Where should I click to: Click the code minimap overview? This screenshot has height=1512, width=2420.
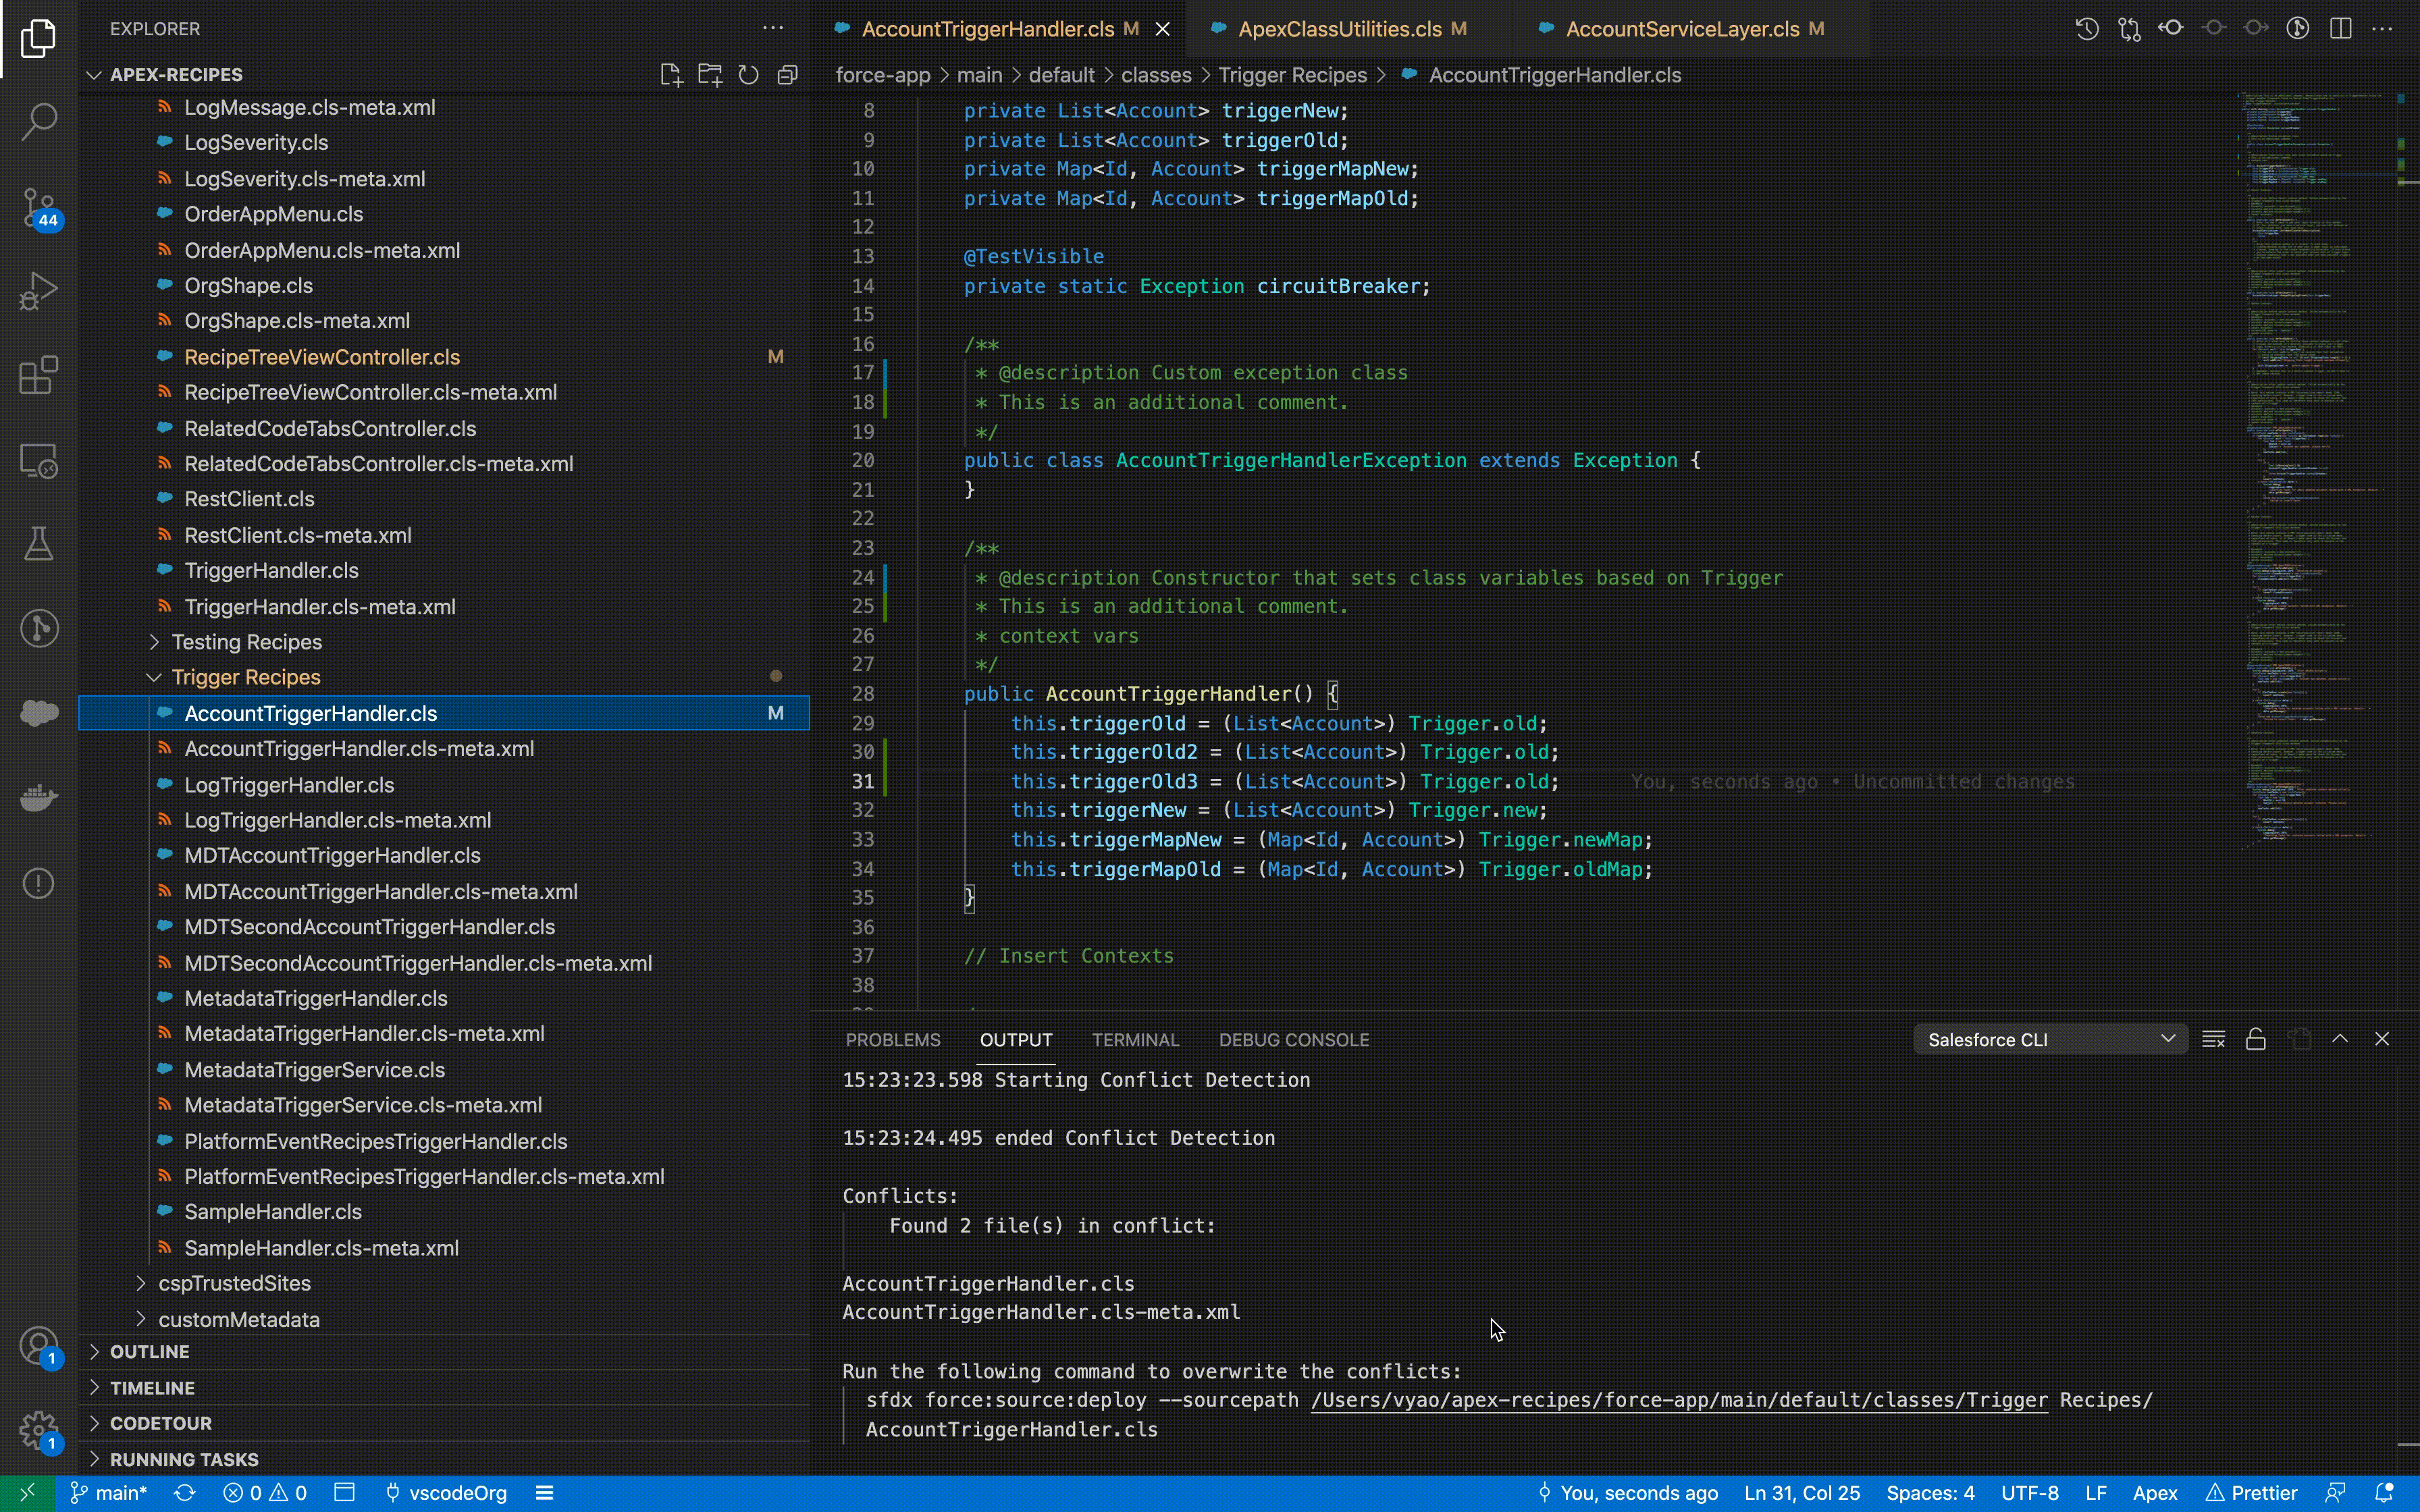[x=2310, y=450]
